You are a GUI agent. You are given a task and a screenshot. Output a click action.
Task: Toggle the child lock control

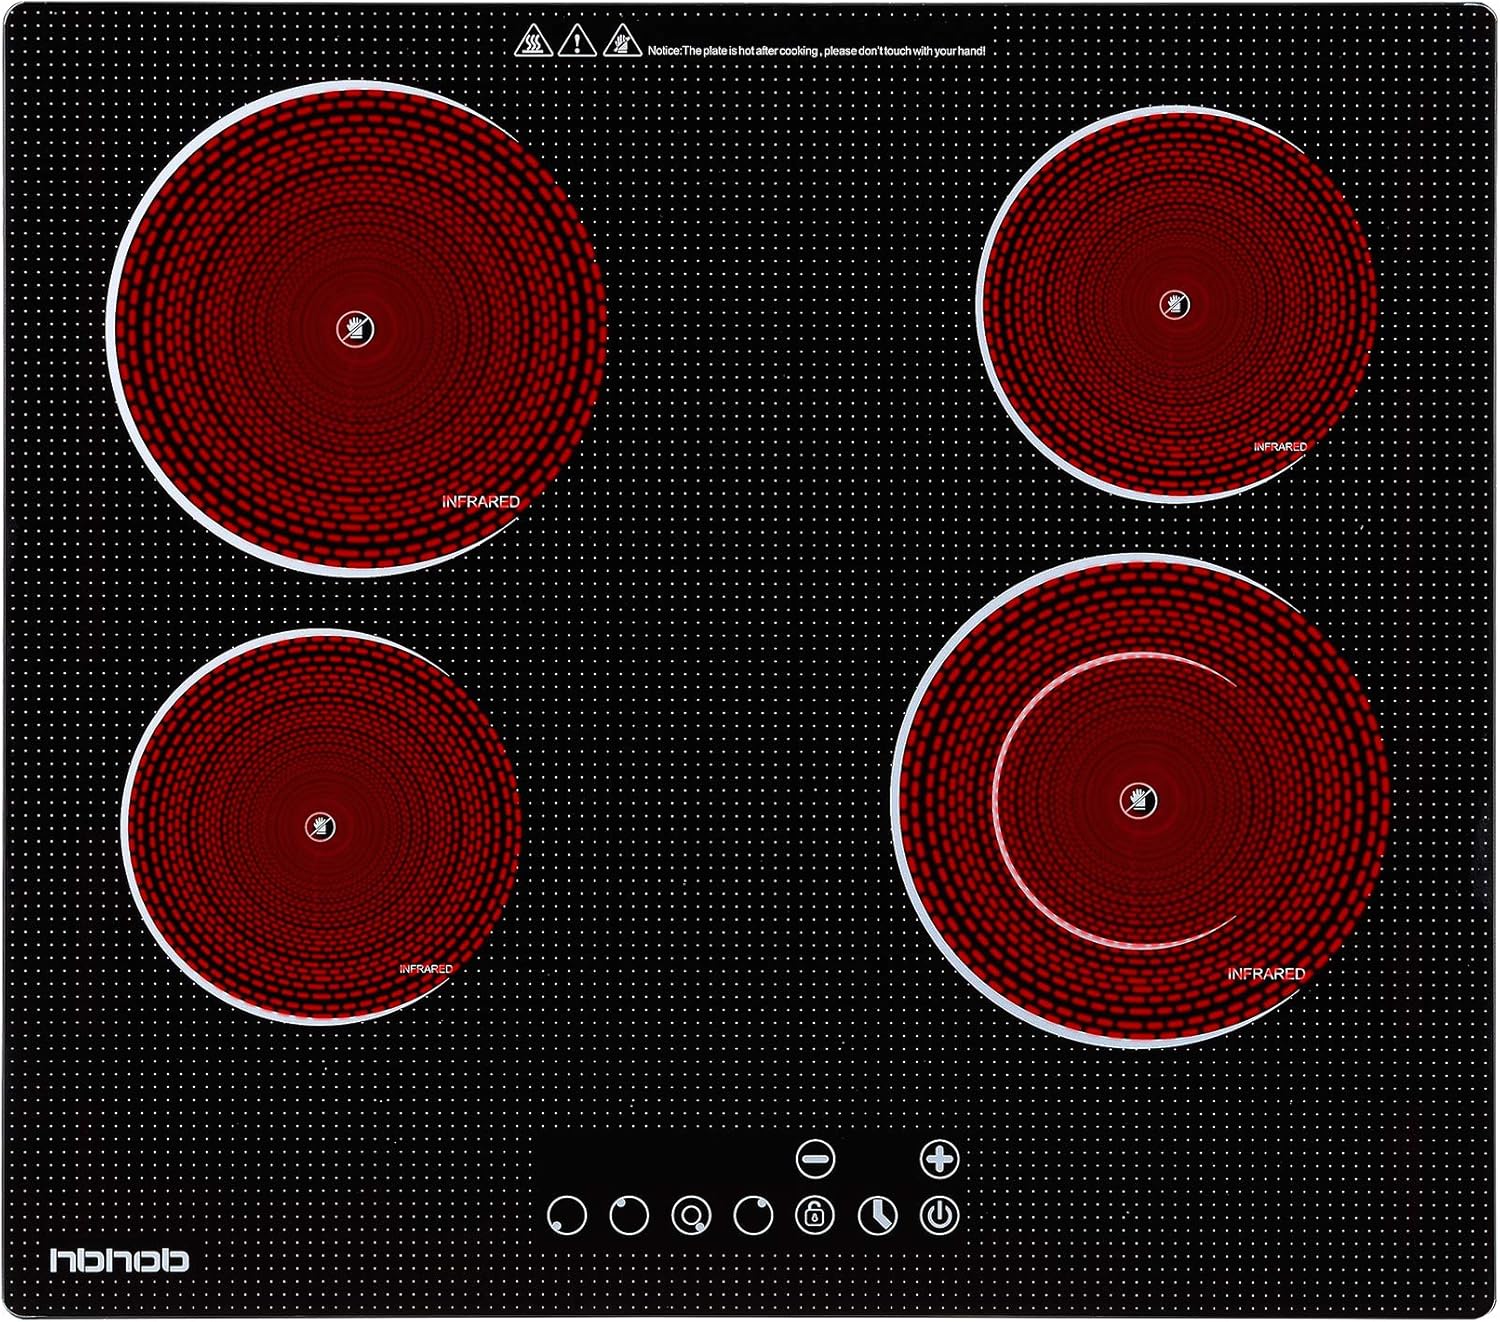pos(814,1215)
